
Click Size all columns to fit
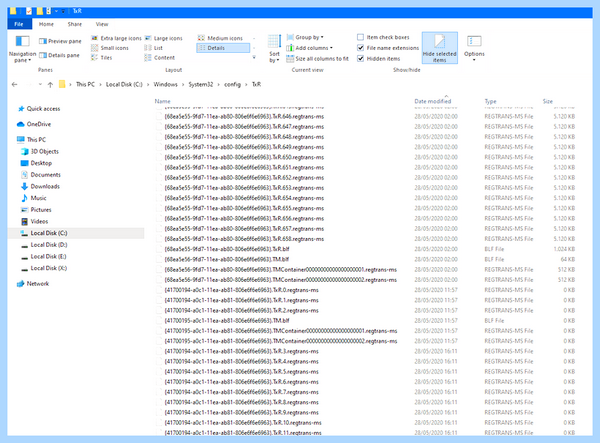(x=318, y=59)
